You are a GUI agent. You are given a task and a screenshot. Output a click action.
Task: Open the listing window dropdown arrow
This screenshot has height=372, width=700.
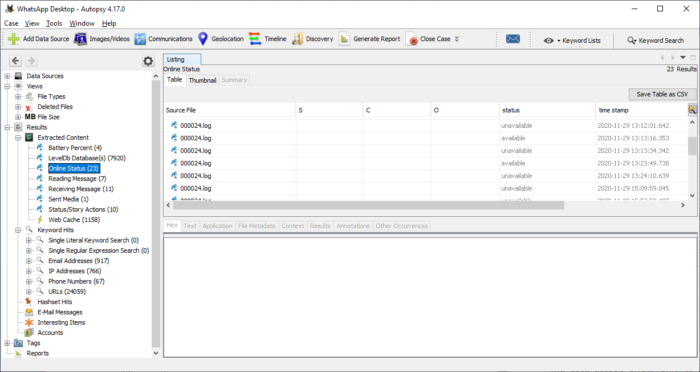683,58
